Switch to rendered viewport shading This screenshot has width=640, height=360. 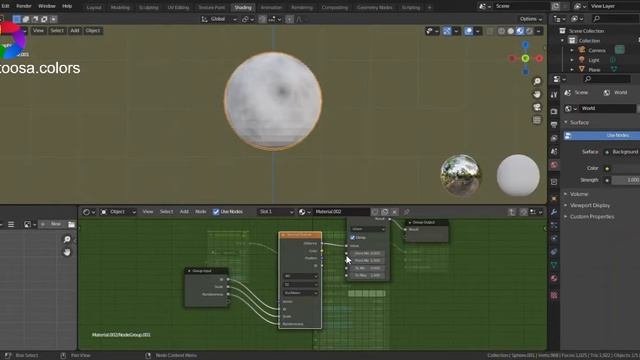tap(529, 31)
